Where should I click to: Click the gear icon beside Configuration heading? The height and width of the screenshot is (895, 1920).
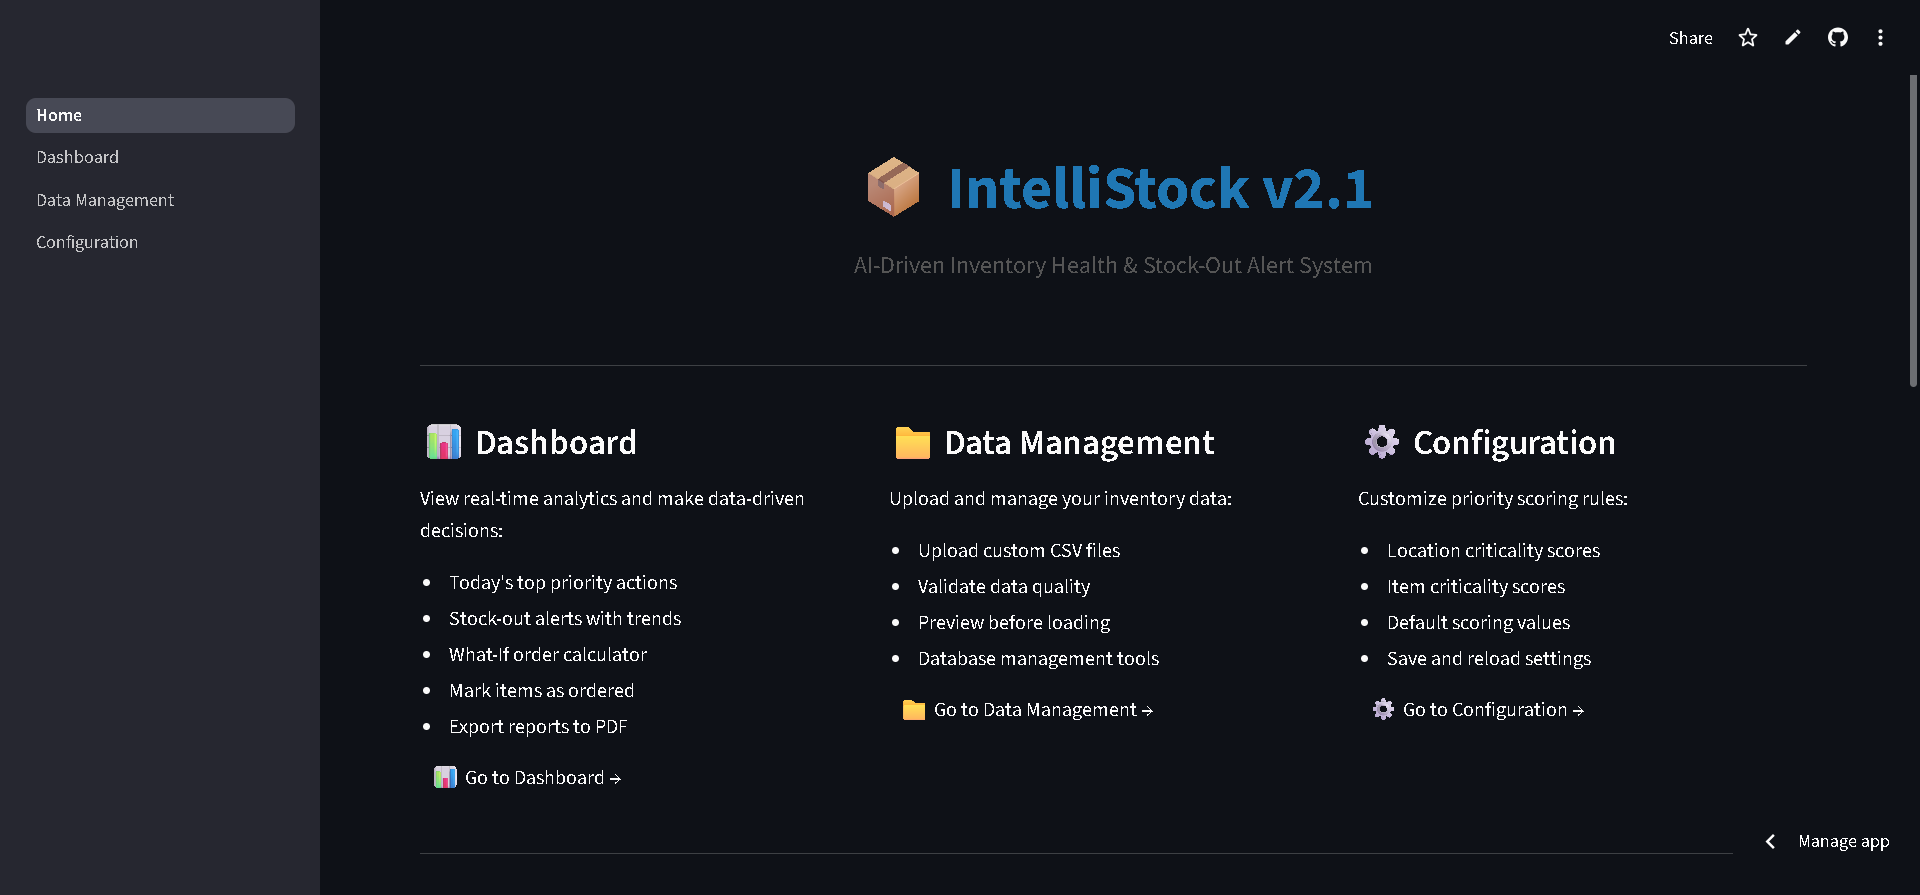tap(1382, 442)
